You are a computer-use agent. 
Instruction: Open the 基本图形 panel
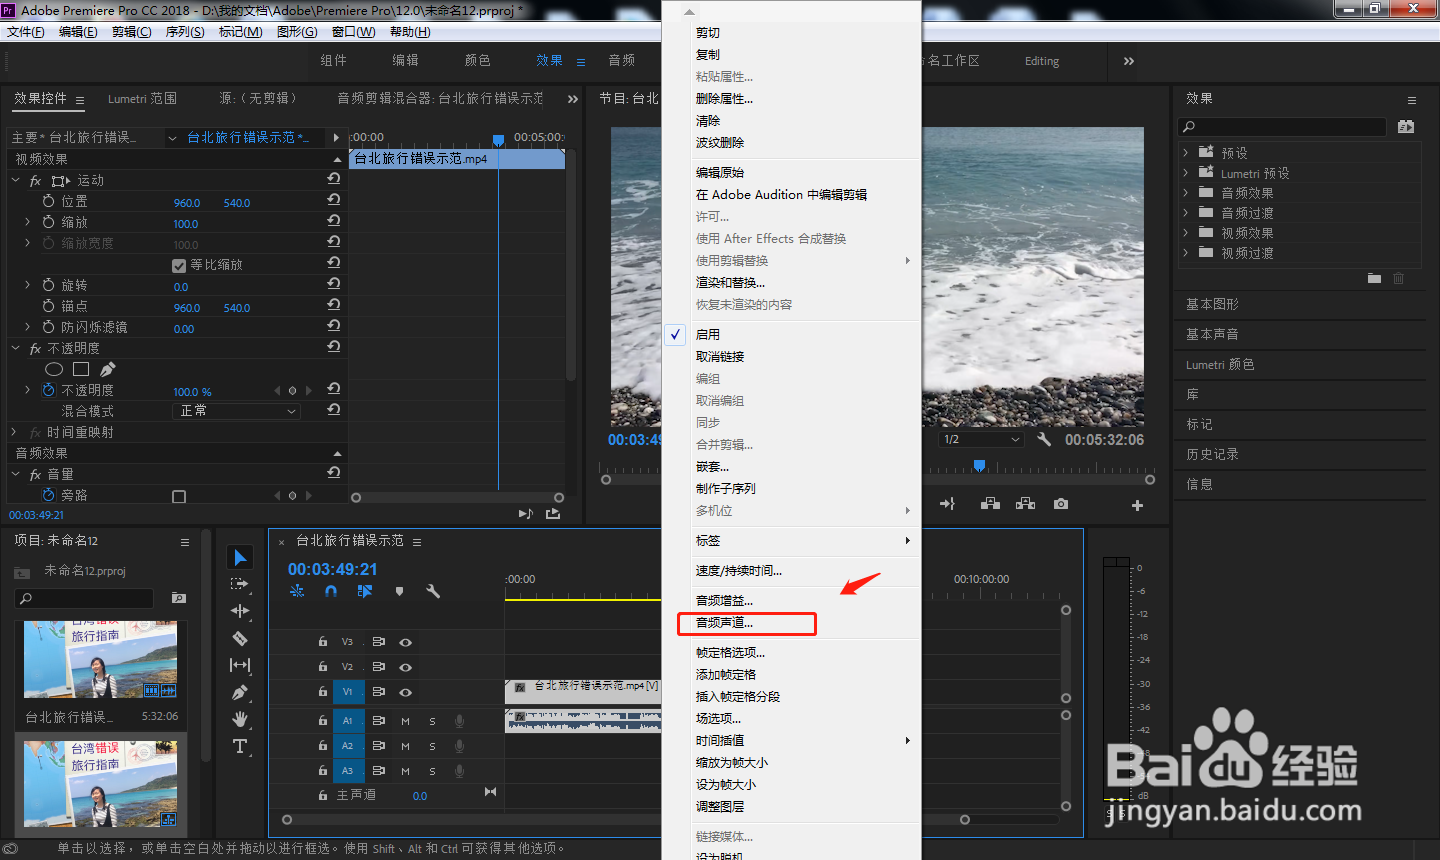(1212, 304)
